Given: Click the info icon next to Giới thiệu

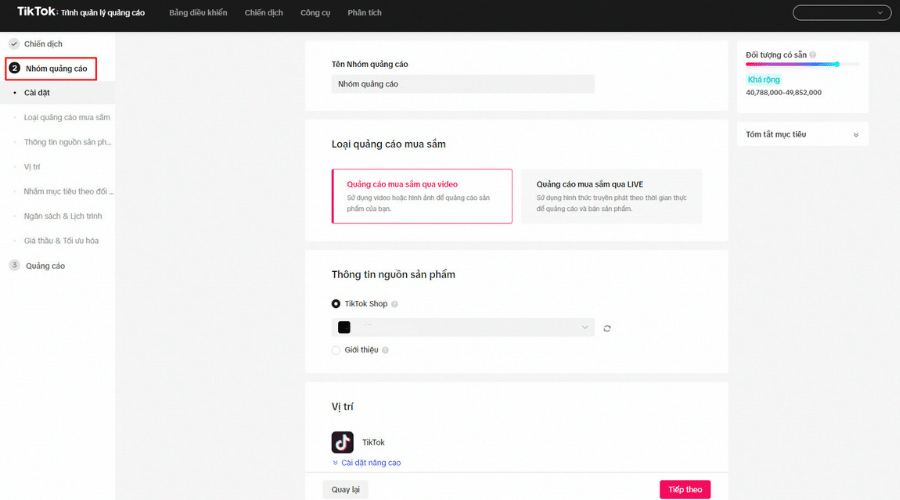Looking at the screenshot, I should pos(385,350).
